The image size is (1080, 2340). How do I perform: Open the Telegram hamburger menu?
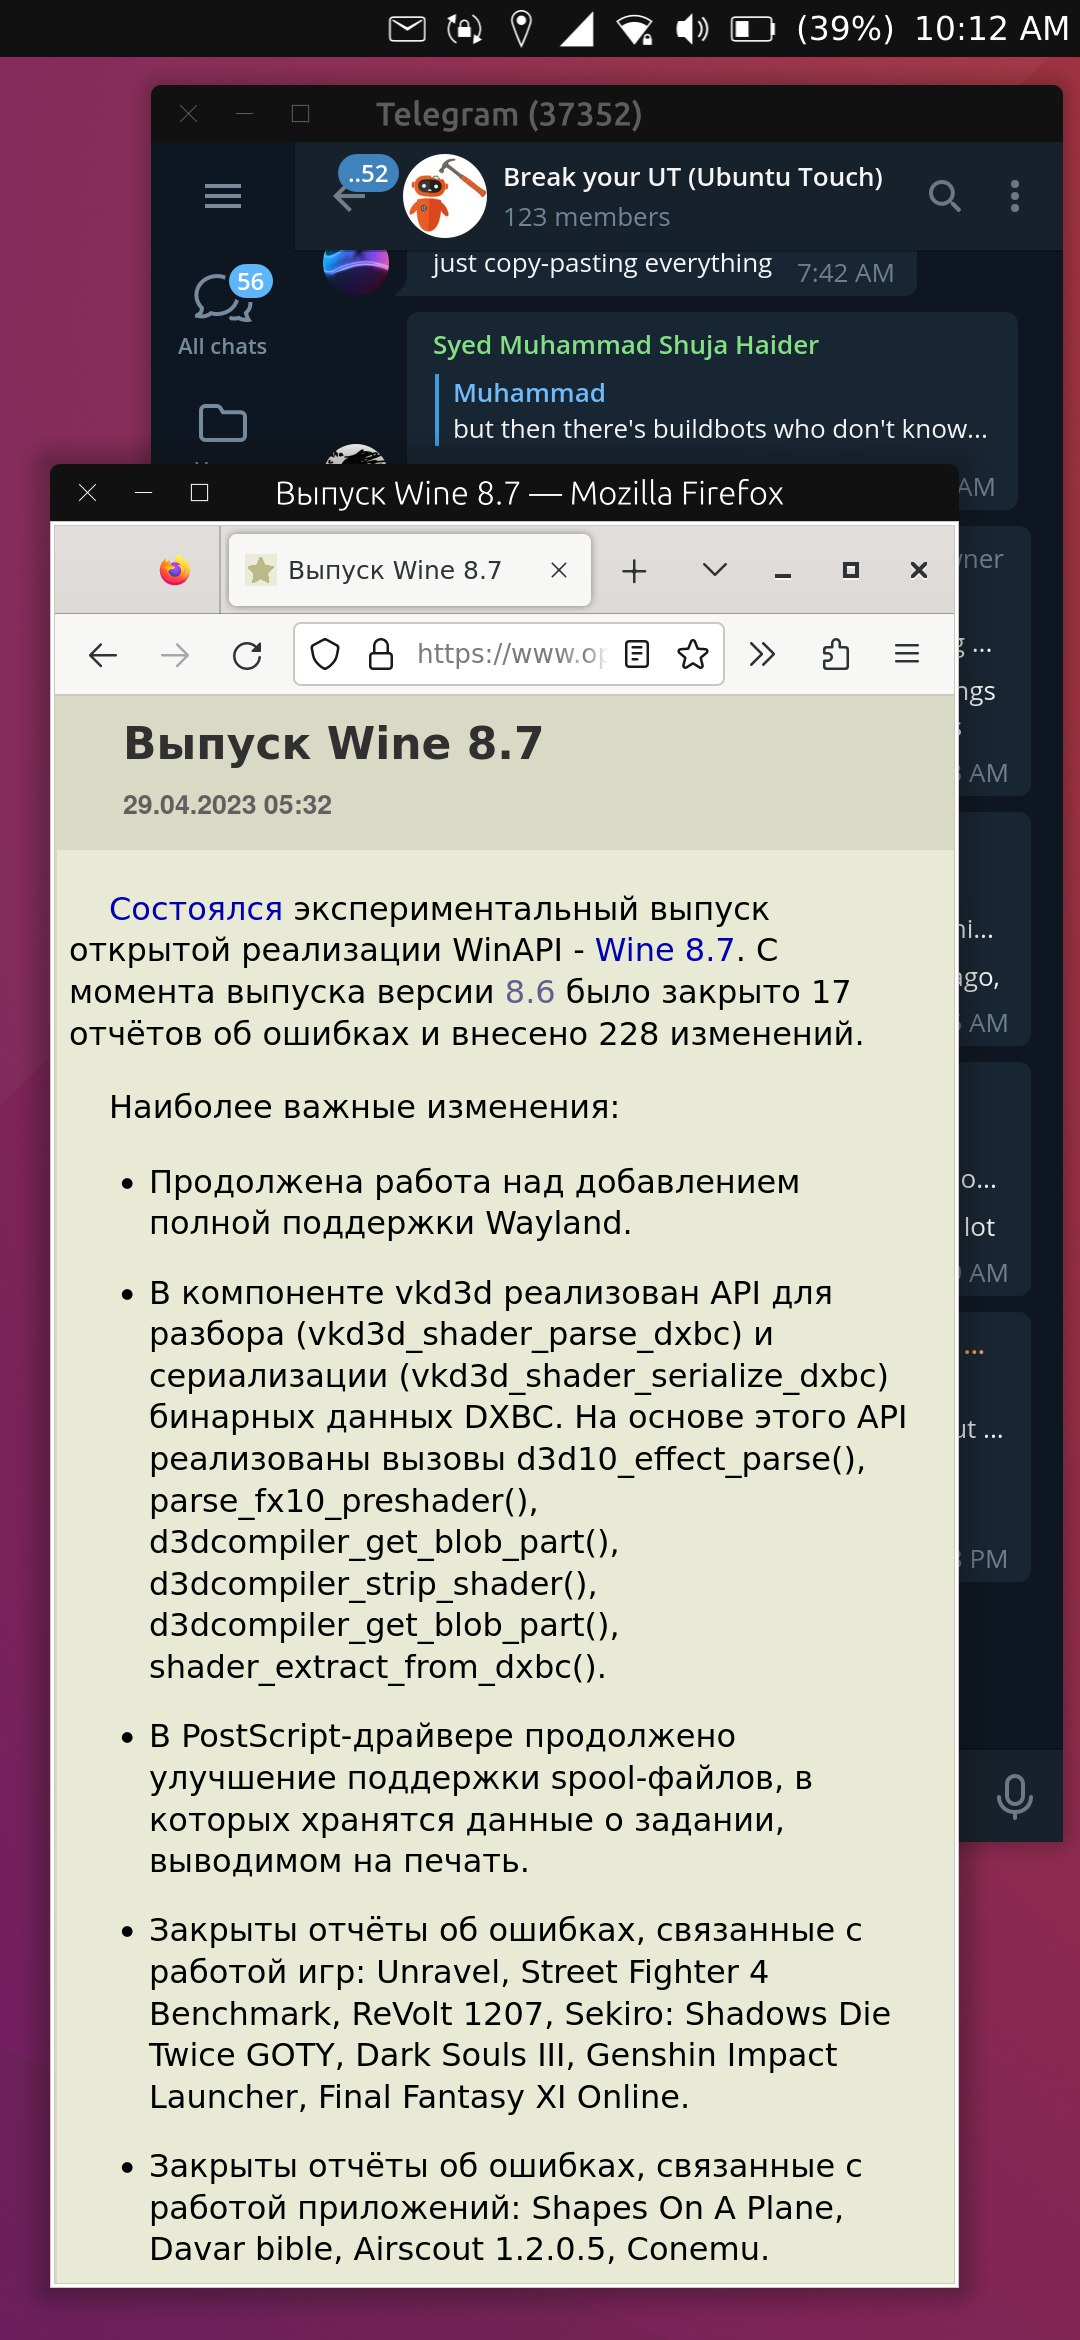pyautogui.click(x=222, y=196)
